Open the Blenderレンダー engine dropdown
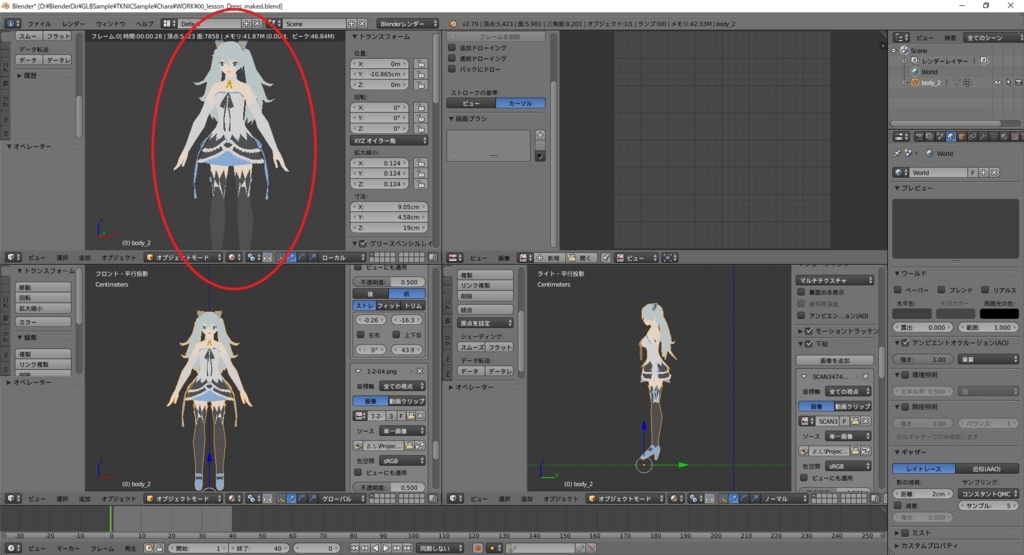The height and width of the screenshot is (555, 1024). (x=408, y=24)
